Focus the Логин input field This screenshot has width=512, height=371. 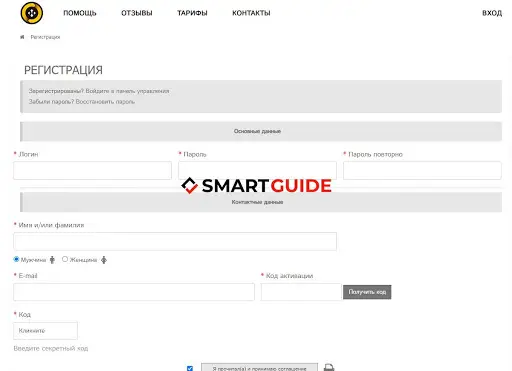click(x=92, y=171)
